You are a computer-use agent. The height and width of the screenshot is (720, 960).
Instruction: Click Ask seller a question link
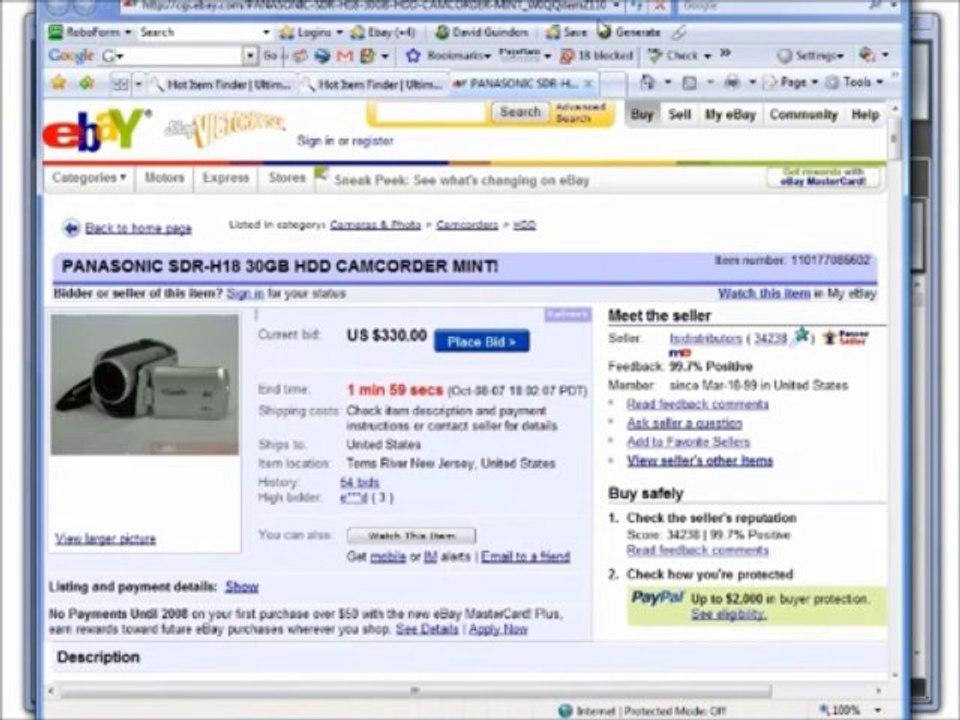coord(684,423)
